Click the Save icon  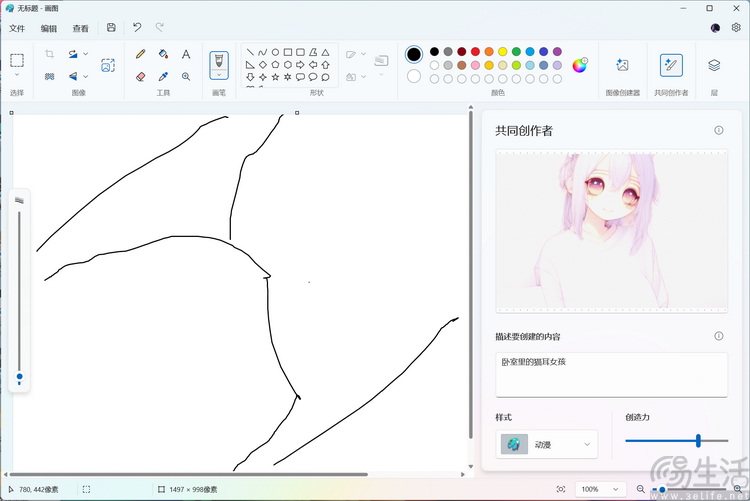pos(111,28)
